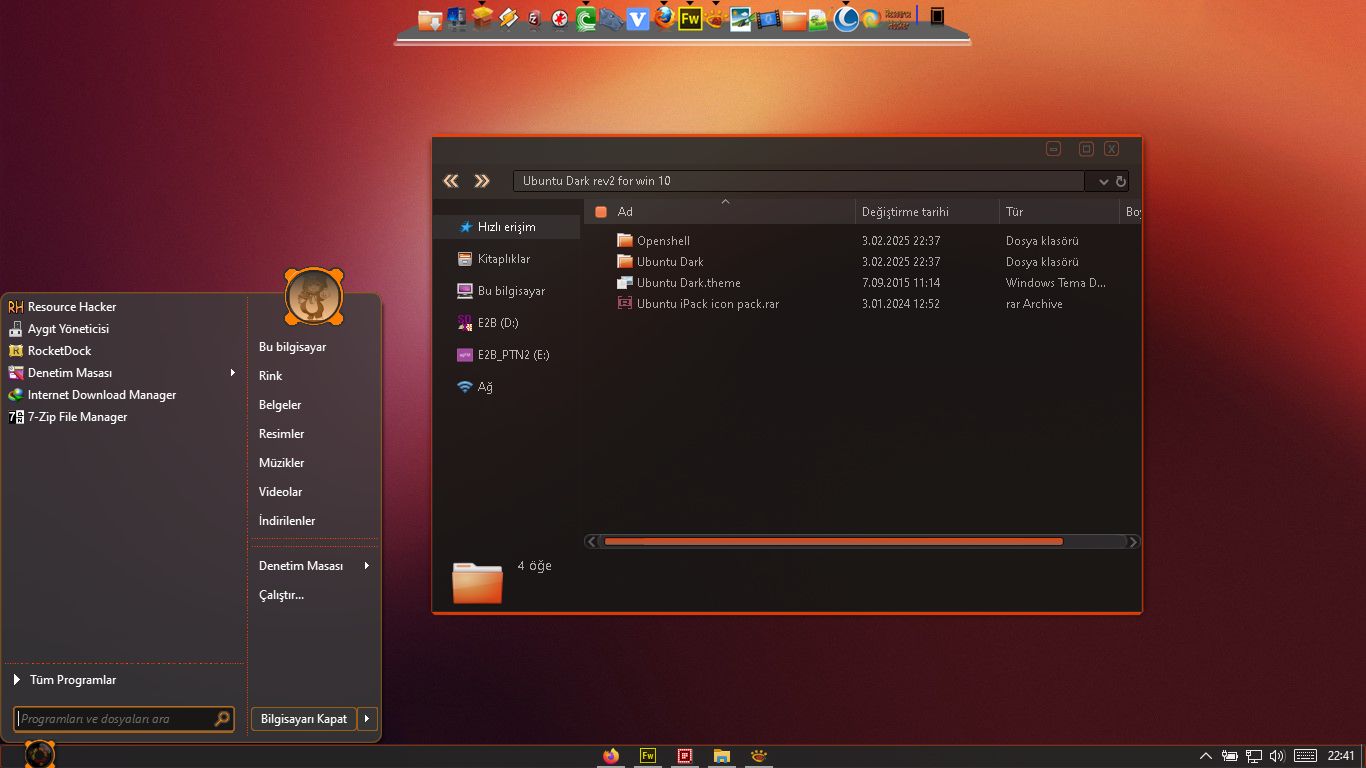
Task: Open the address bar history dropdown
Action: [1105, 181]
